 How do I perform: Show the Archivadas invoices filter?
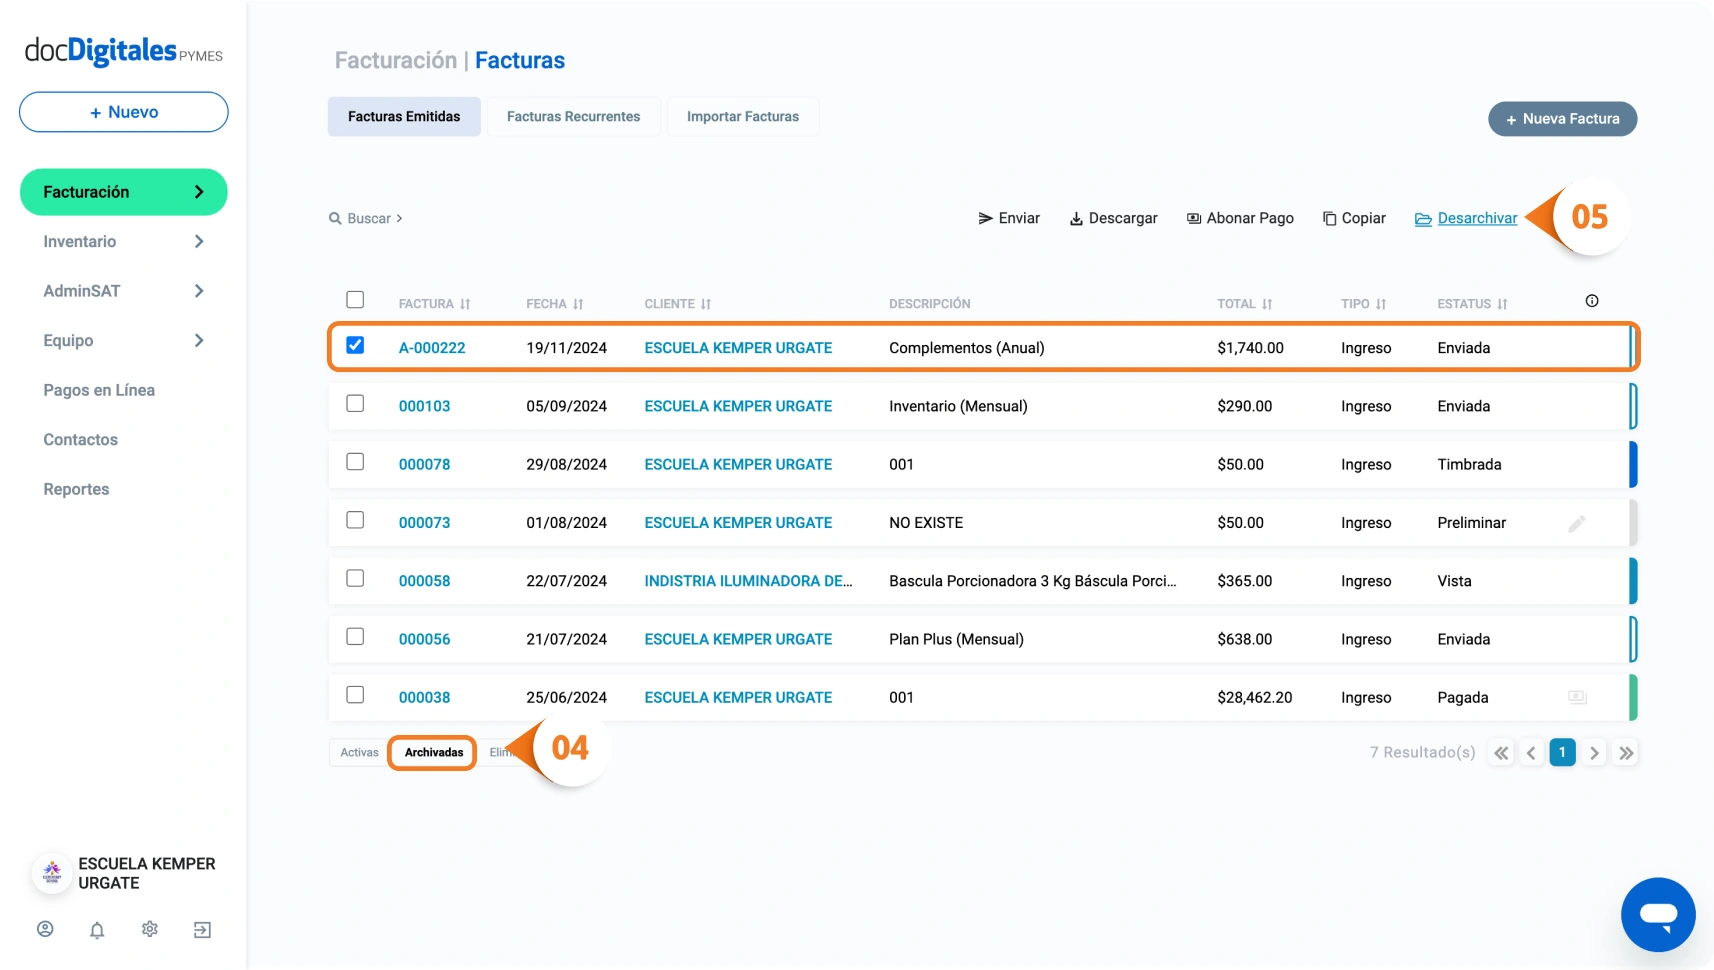433,753
